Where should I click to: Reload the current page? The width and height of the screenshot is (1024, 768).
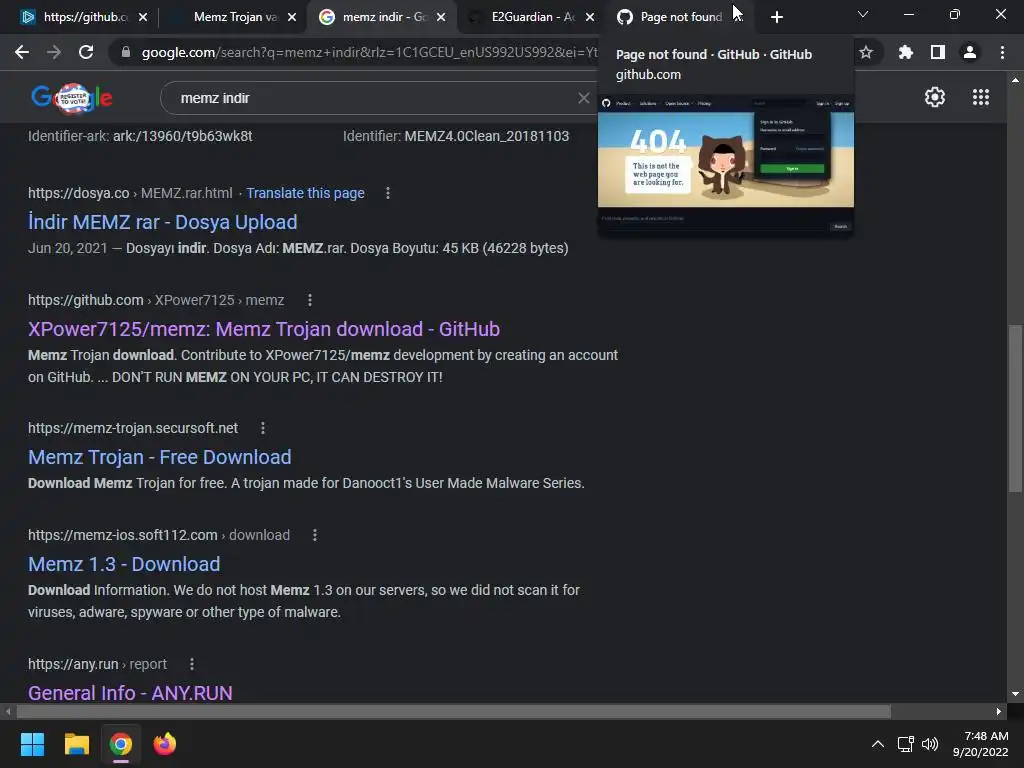86,52
